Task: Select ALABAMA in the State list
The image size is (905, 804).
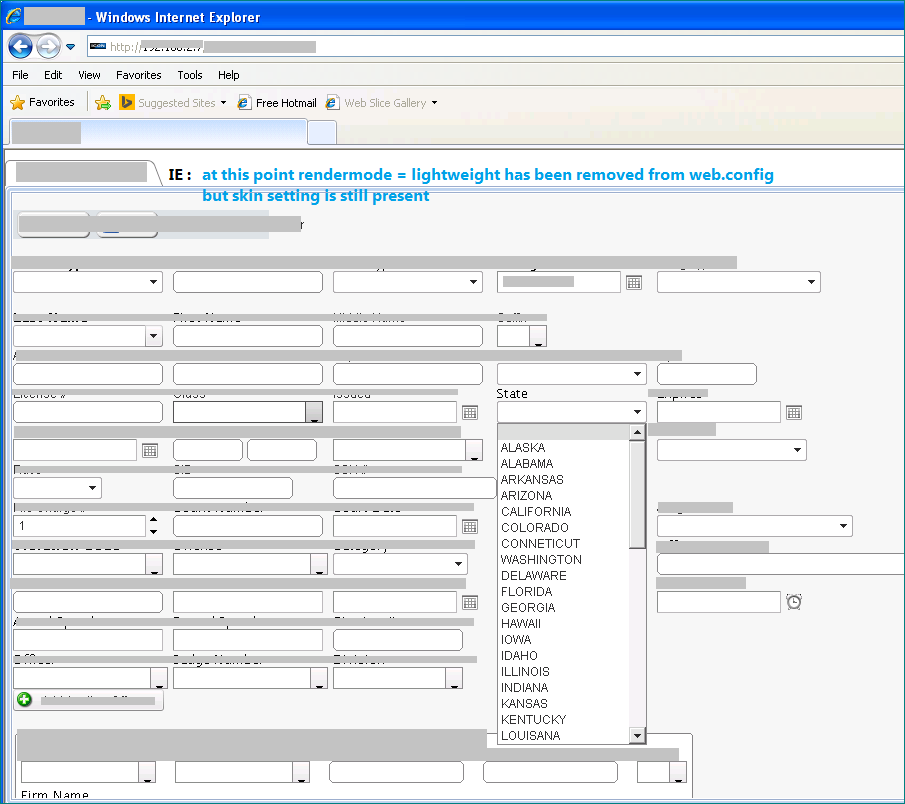Action: pyautogui.click(x=563, y=464)
